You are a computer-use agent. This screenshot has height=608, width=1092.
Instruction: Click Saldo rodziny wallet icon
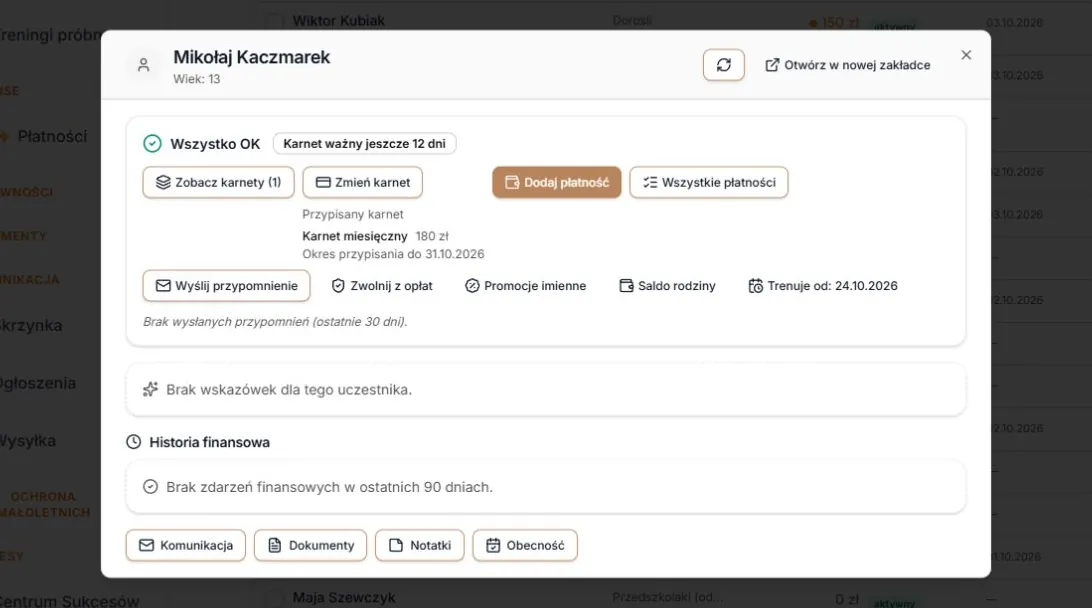(x=626, y=286)
